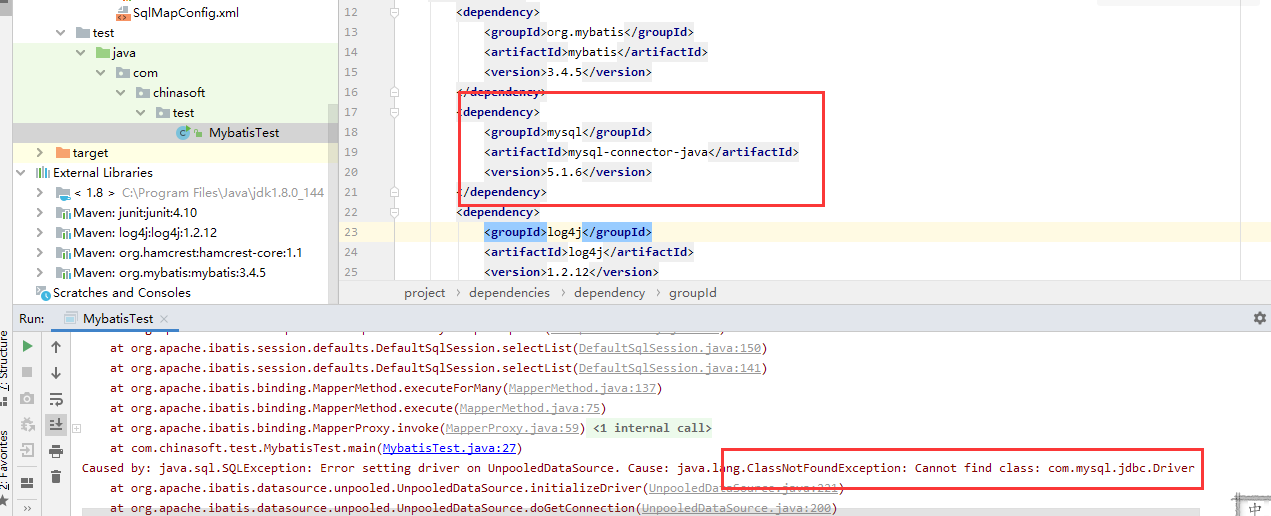Click the 'dependencies' breadcrumb

[509, 293]
